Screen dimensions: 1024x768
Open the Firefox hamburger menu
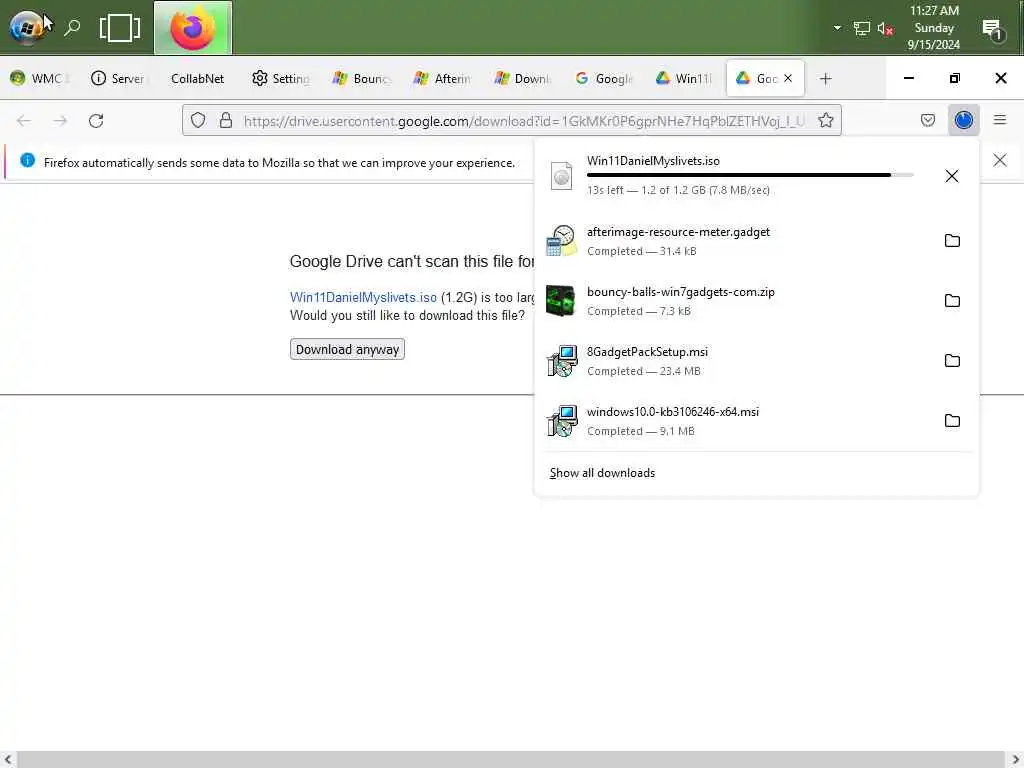point(1000,120)
